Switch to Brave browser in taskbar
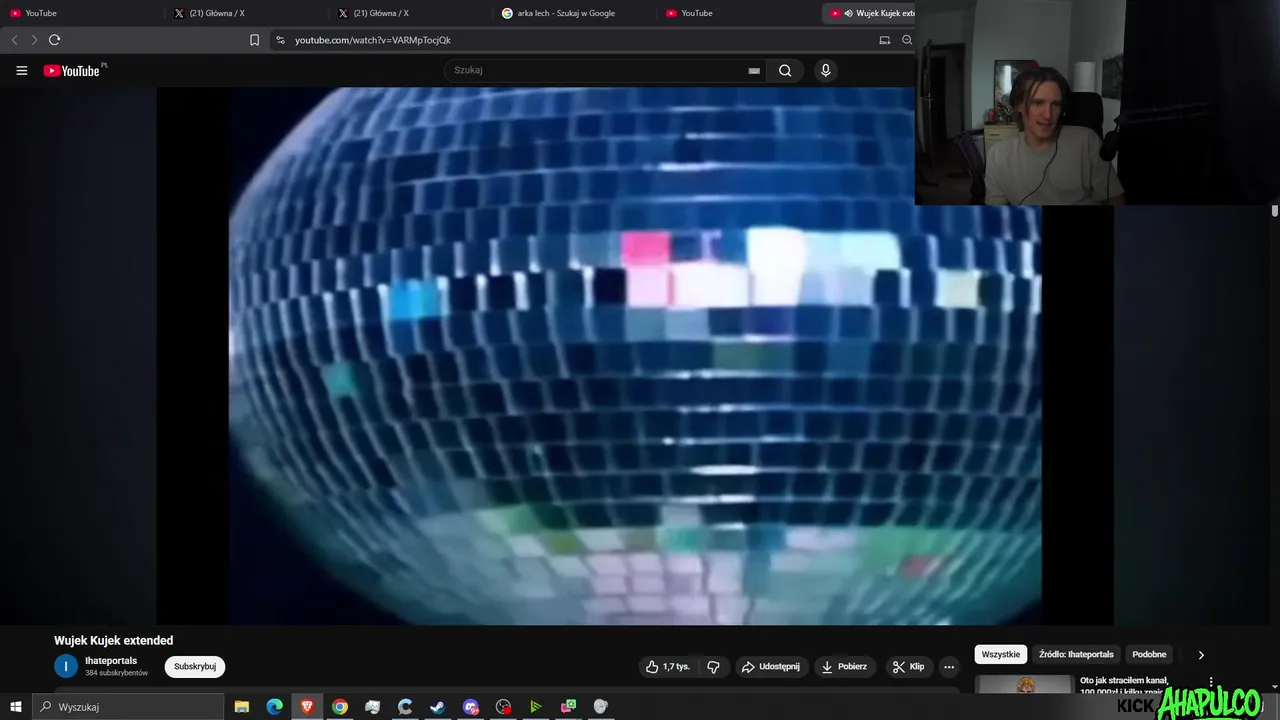This screenshot has width=1280, height=720. click(x=307, y=707)
